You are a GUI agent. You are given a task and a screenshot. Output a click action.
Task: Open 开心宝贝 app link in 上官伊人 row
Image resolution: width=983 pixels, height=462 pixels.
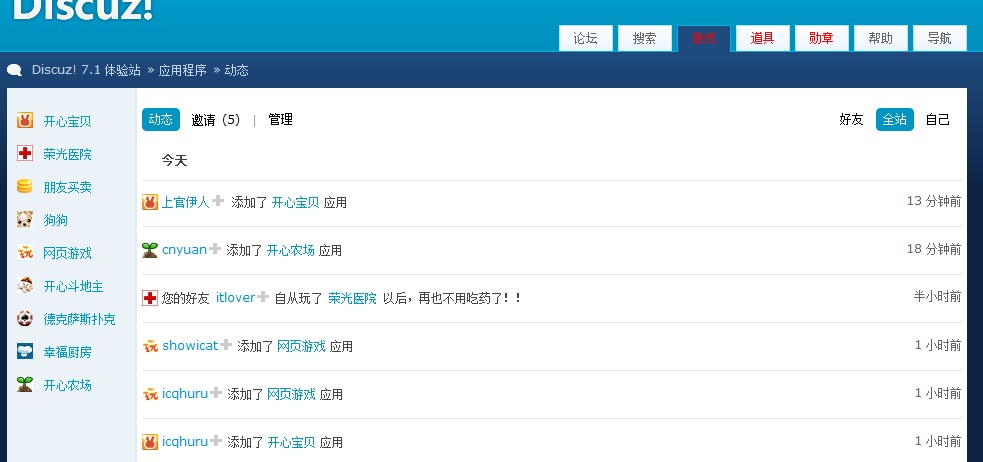tap(295, 202)
